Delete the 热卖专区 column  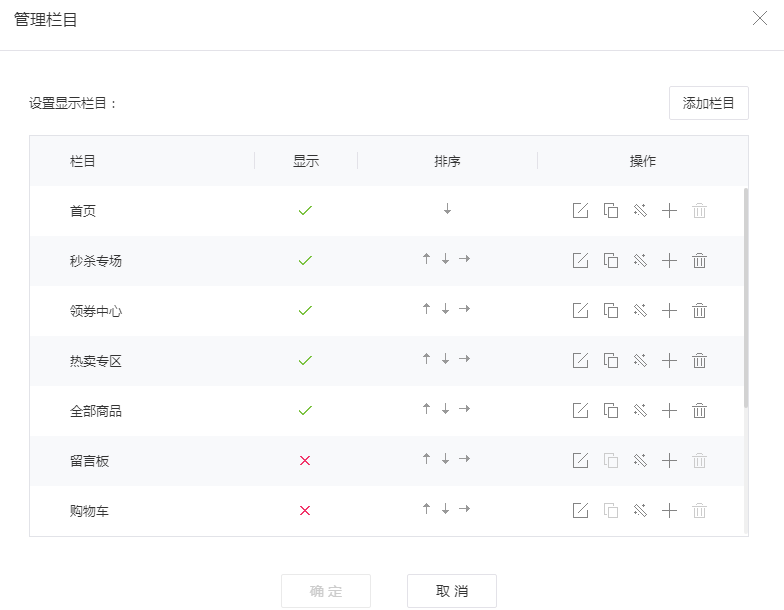point(700,360)
